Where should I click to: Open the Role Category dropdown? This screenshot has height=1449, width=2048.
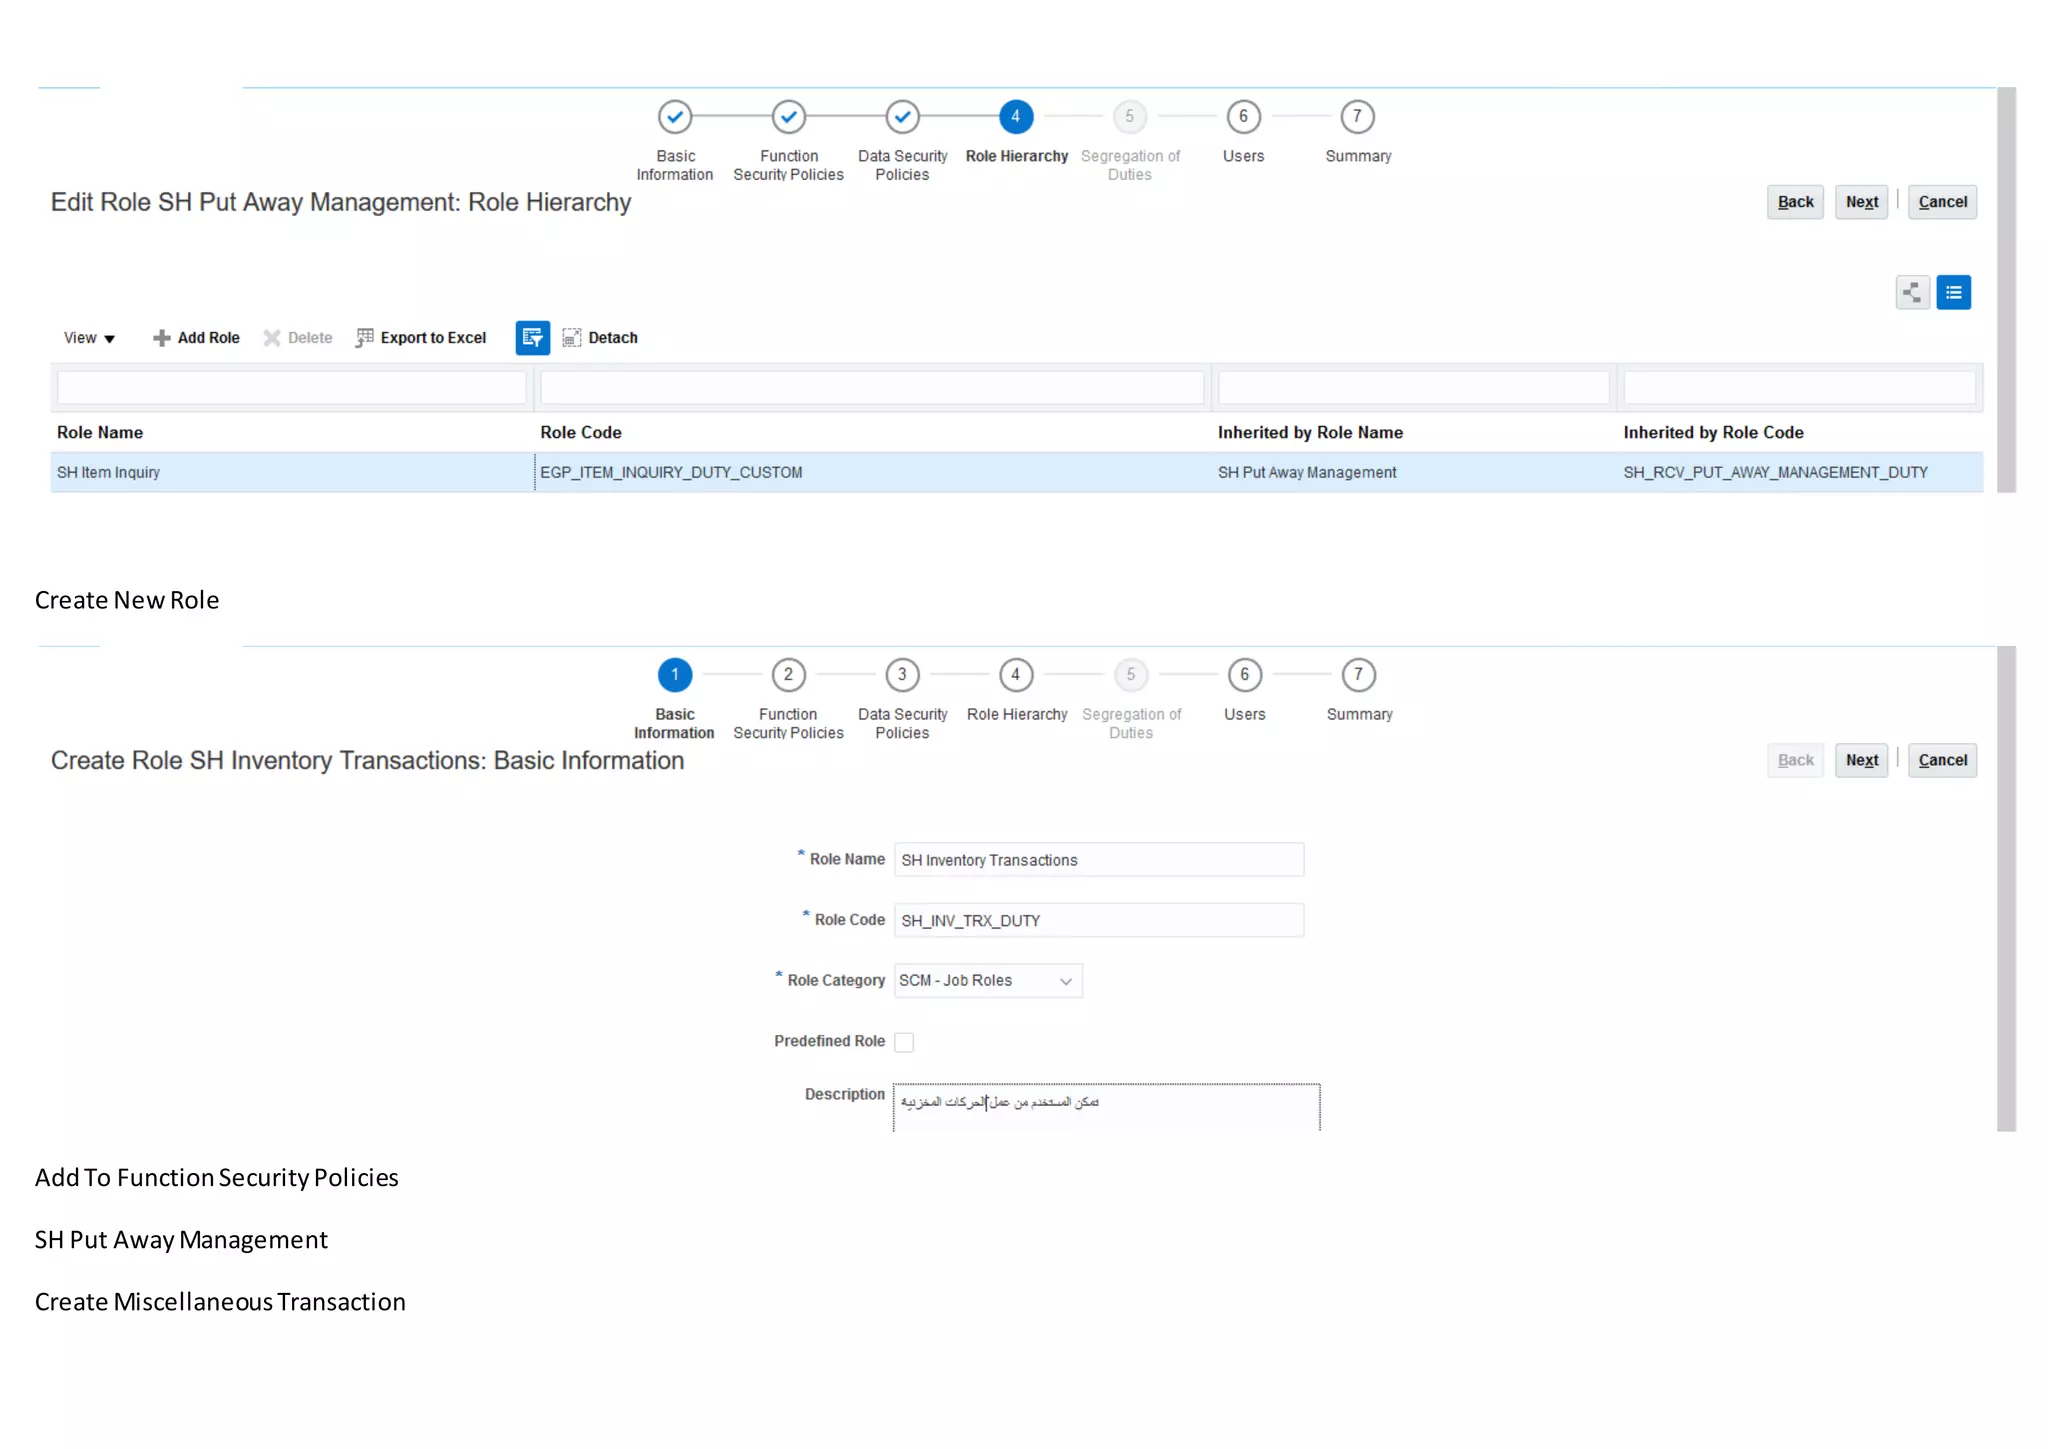point(988,981)
